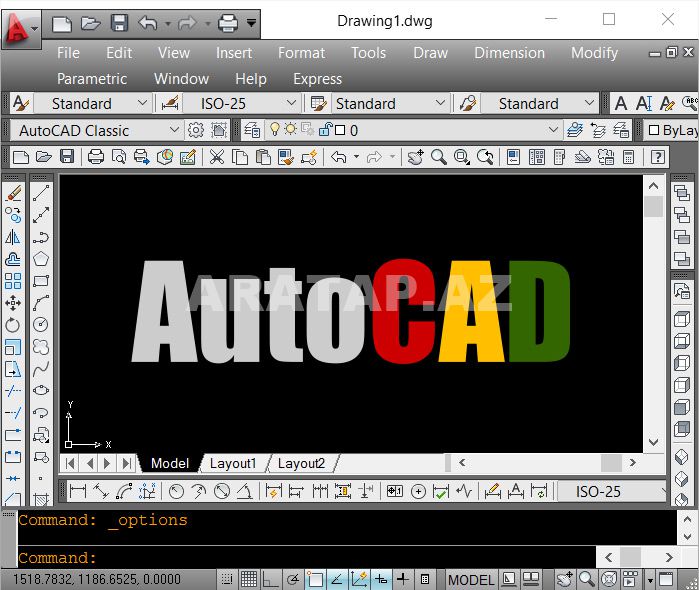Viewport: 699px width, 590px height.
Task: Open the Layer Properties Manager
Action: click(x=252, y=130)
